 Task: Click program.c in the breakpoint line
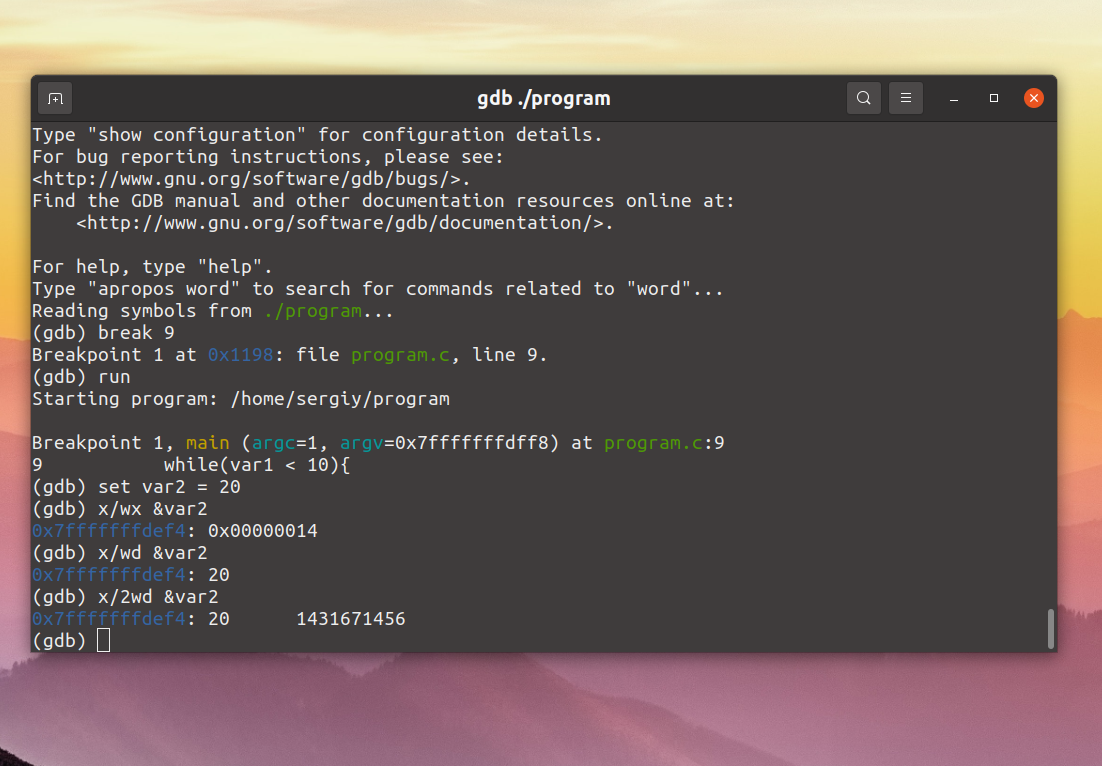click(x=401, y=356)
